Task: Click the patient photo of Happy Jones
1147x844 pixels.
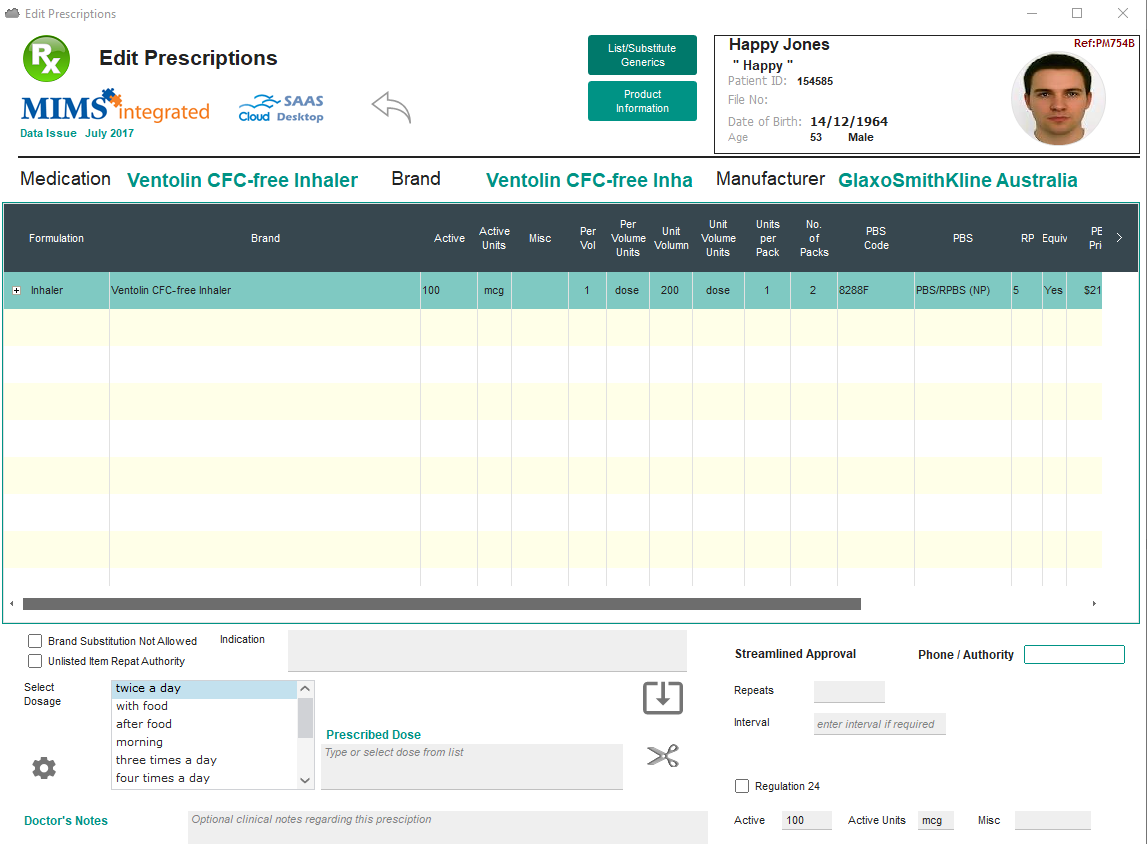Action: click(x=1058, y=98)
